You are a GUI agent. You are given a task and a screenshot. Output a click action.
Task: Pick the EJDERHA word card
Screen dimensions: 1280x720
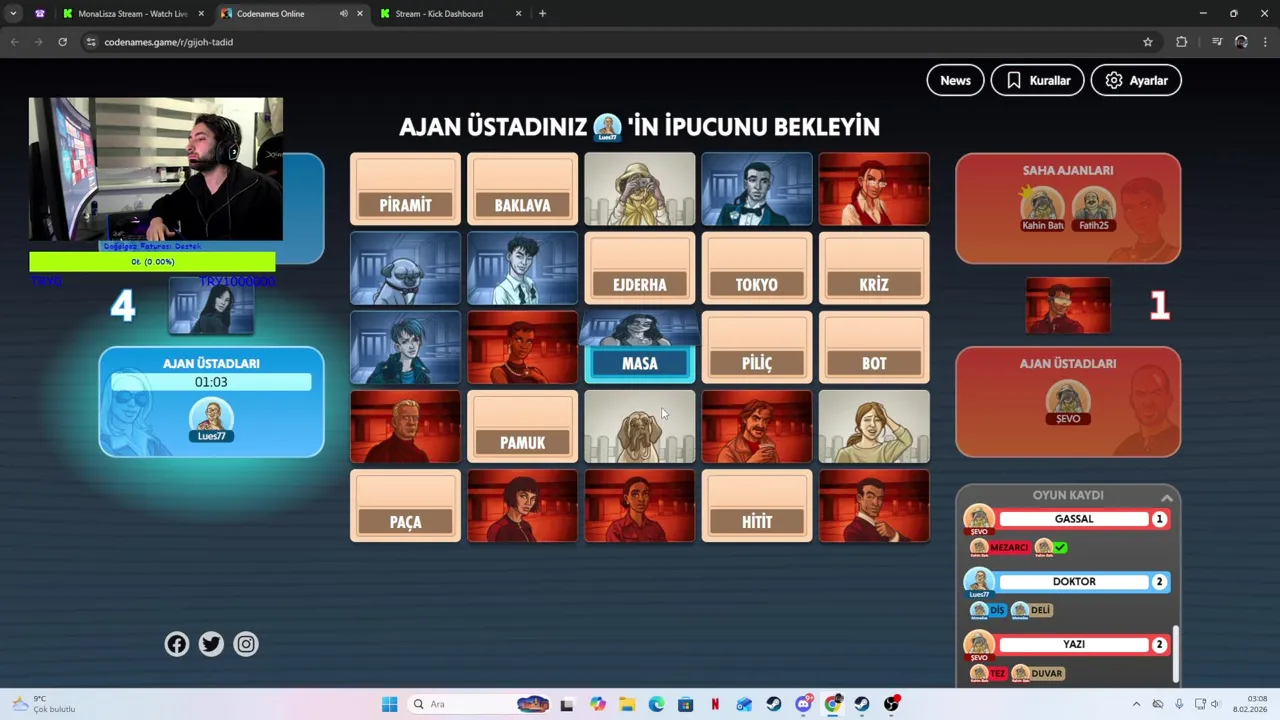(639, 268)
